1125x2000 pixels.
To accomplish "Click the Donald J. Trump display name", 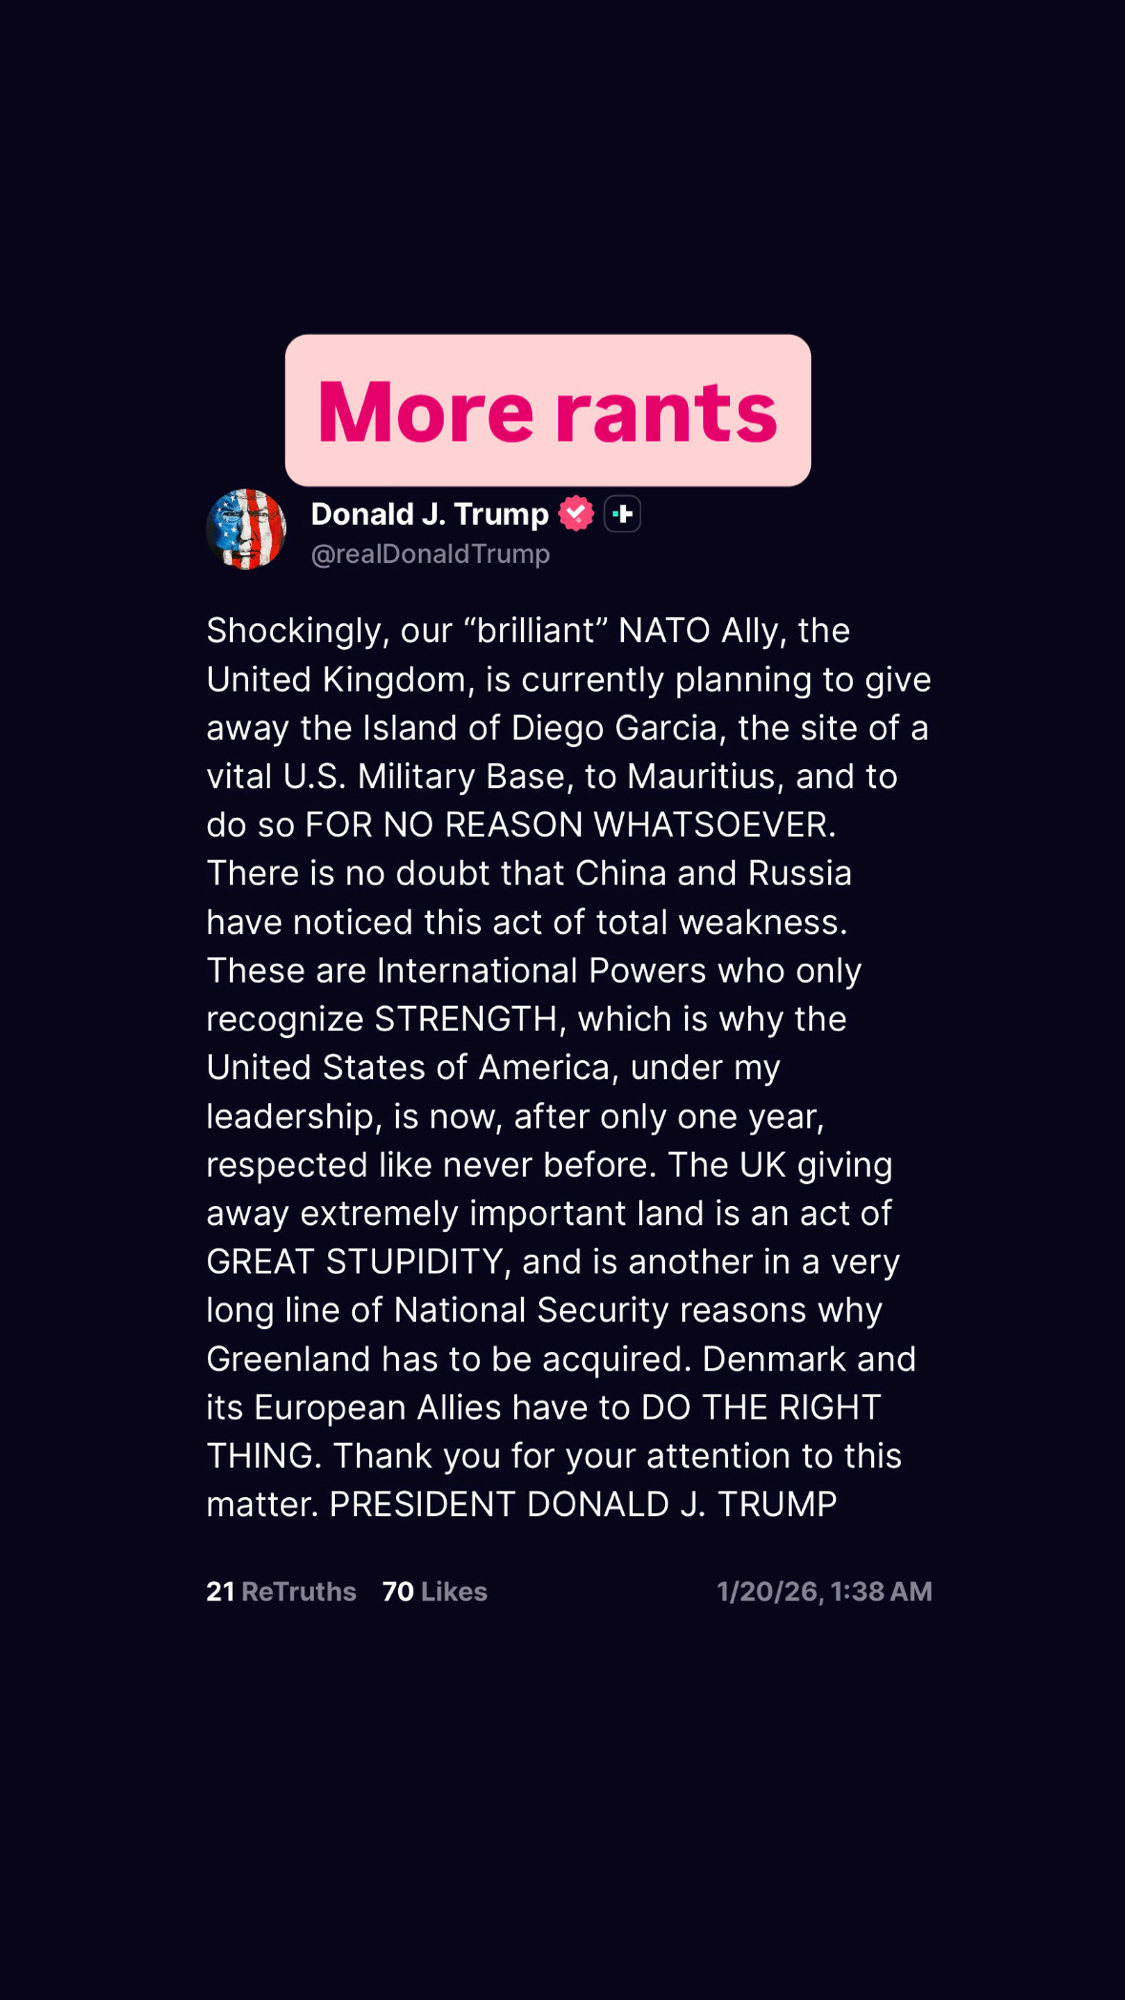I will (x=430, y=514).
